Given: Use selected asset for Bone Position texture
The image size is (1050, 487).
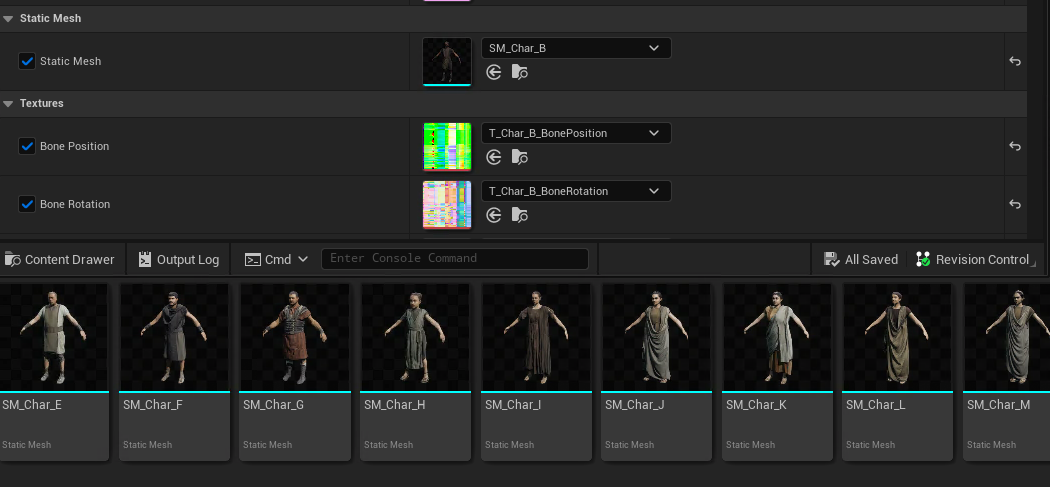Looking at the screenshot, I should pyautogui.click(x=493, y=157).
